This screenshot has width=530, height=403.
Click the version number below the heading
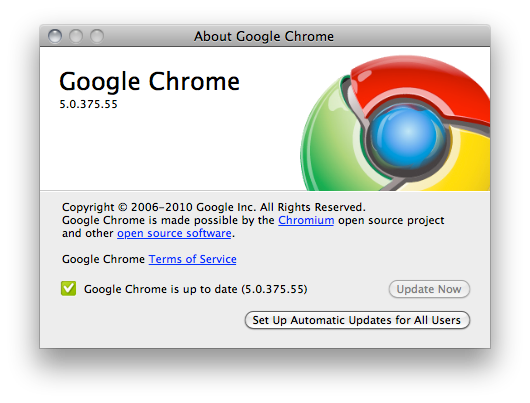coord(88,104)
